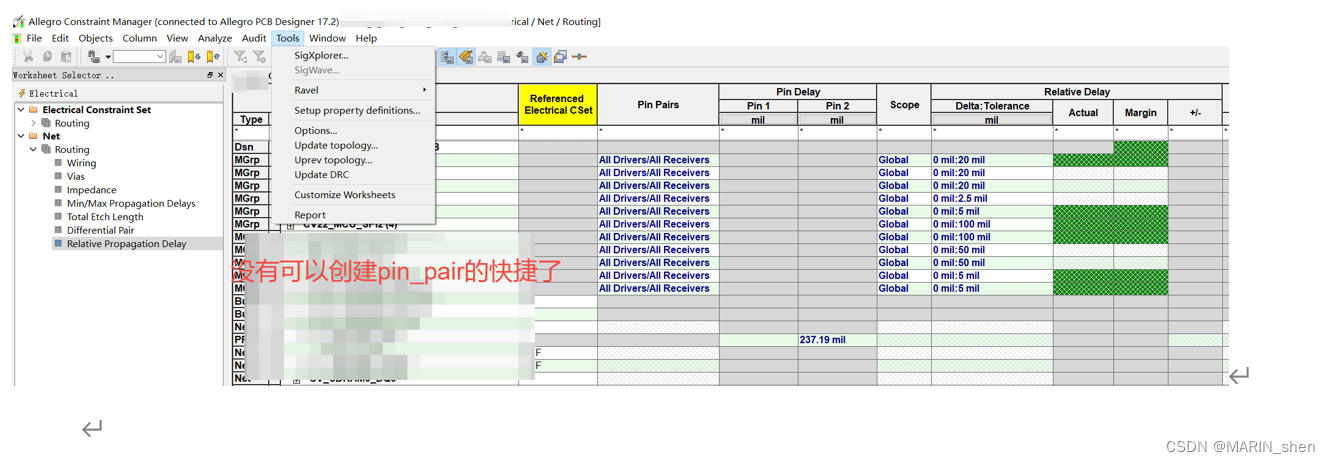Click the Actual column header
The image size is (1330, 463).
(1083, 112)
